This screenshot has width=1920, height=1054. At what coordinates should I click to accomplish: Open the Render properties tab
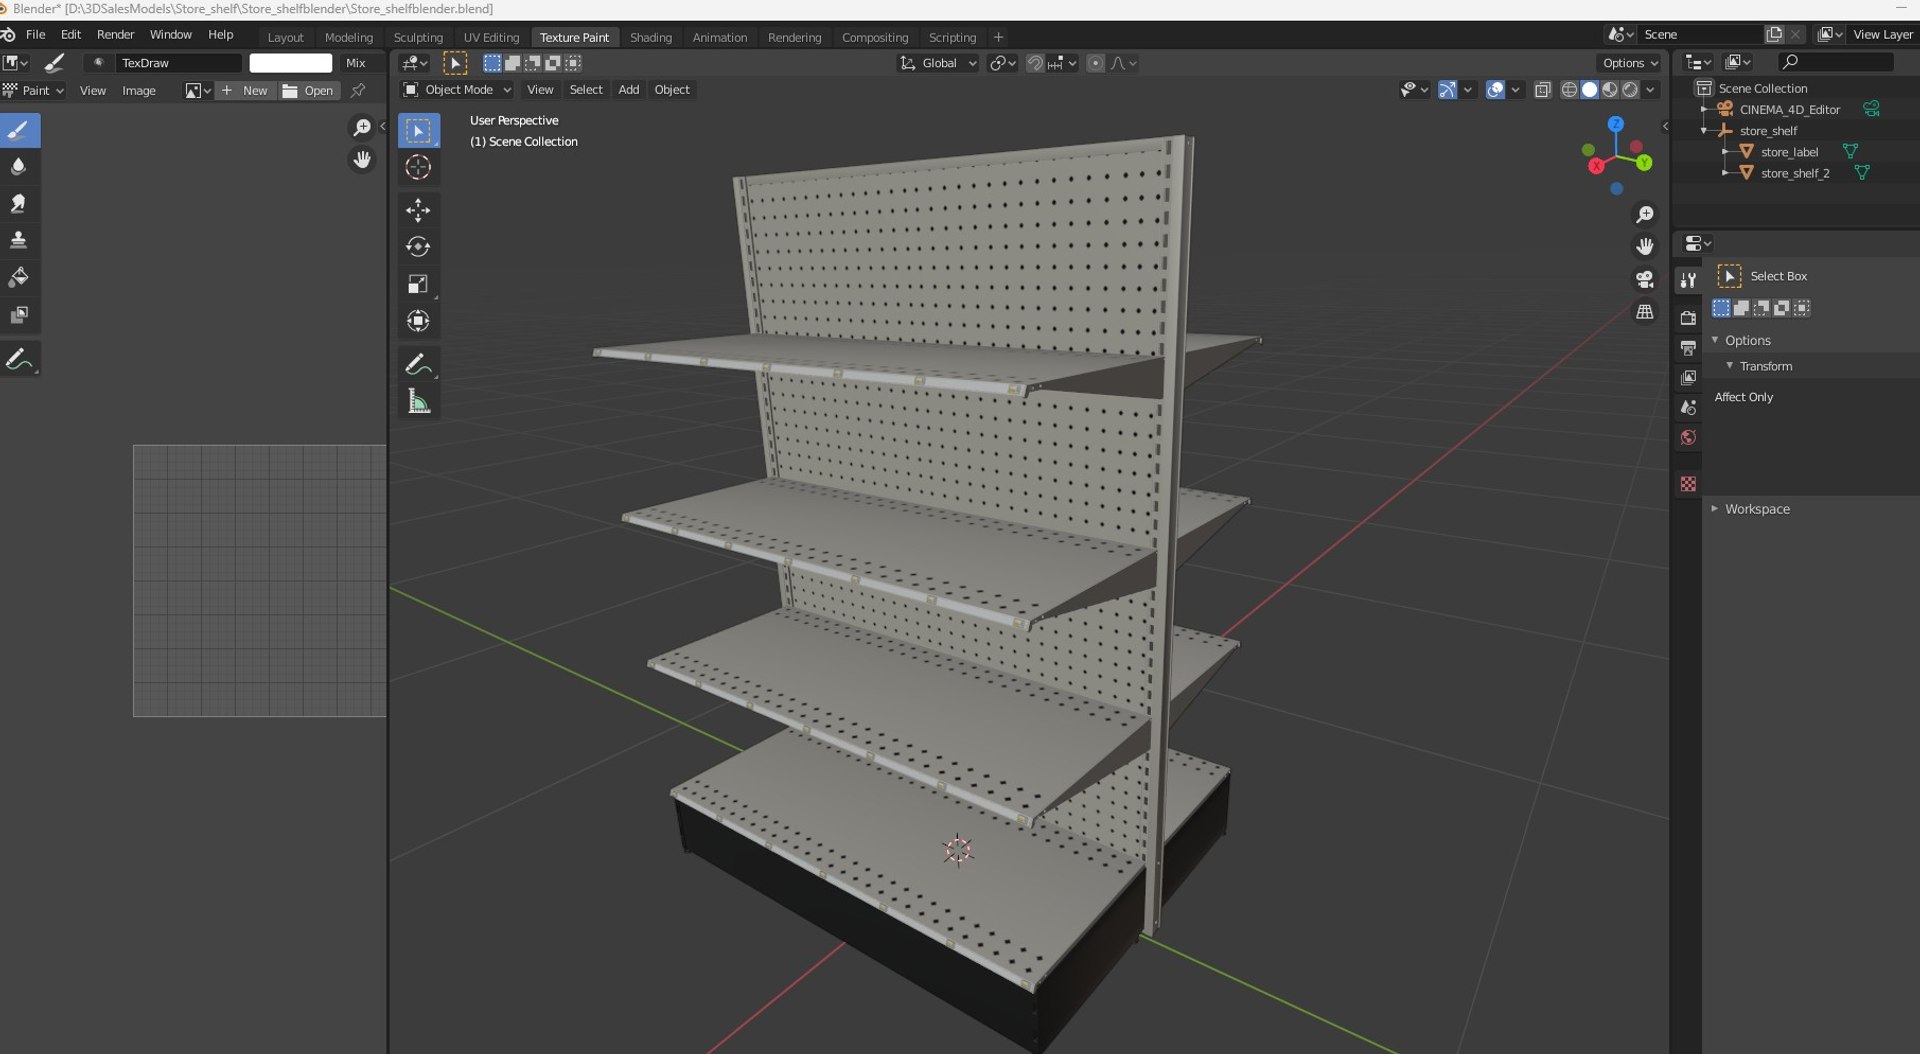click(x=1688, y=318)
